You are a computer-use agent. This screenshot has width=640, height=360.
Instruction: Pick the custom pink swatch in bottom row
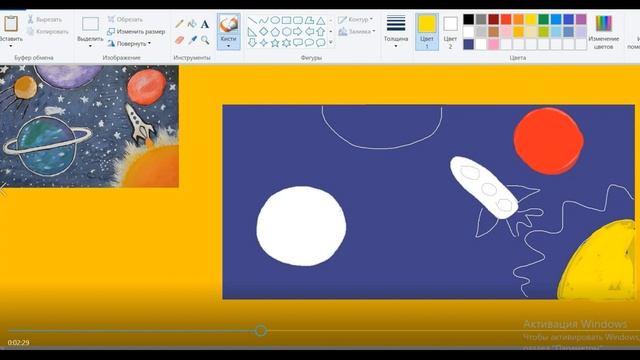coord(493,44)
